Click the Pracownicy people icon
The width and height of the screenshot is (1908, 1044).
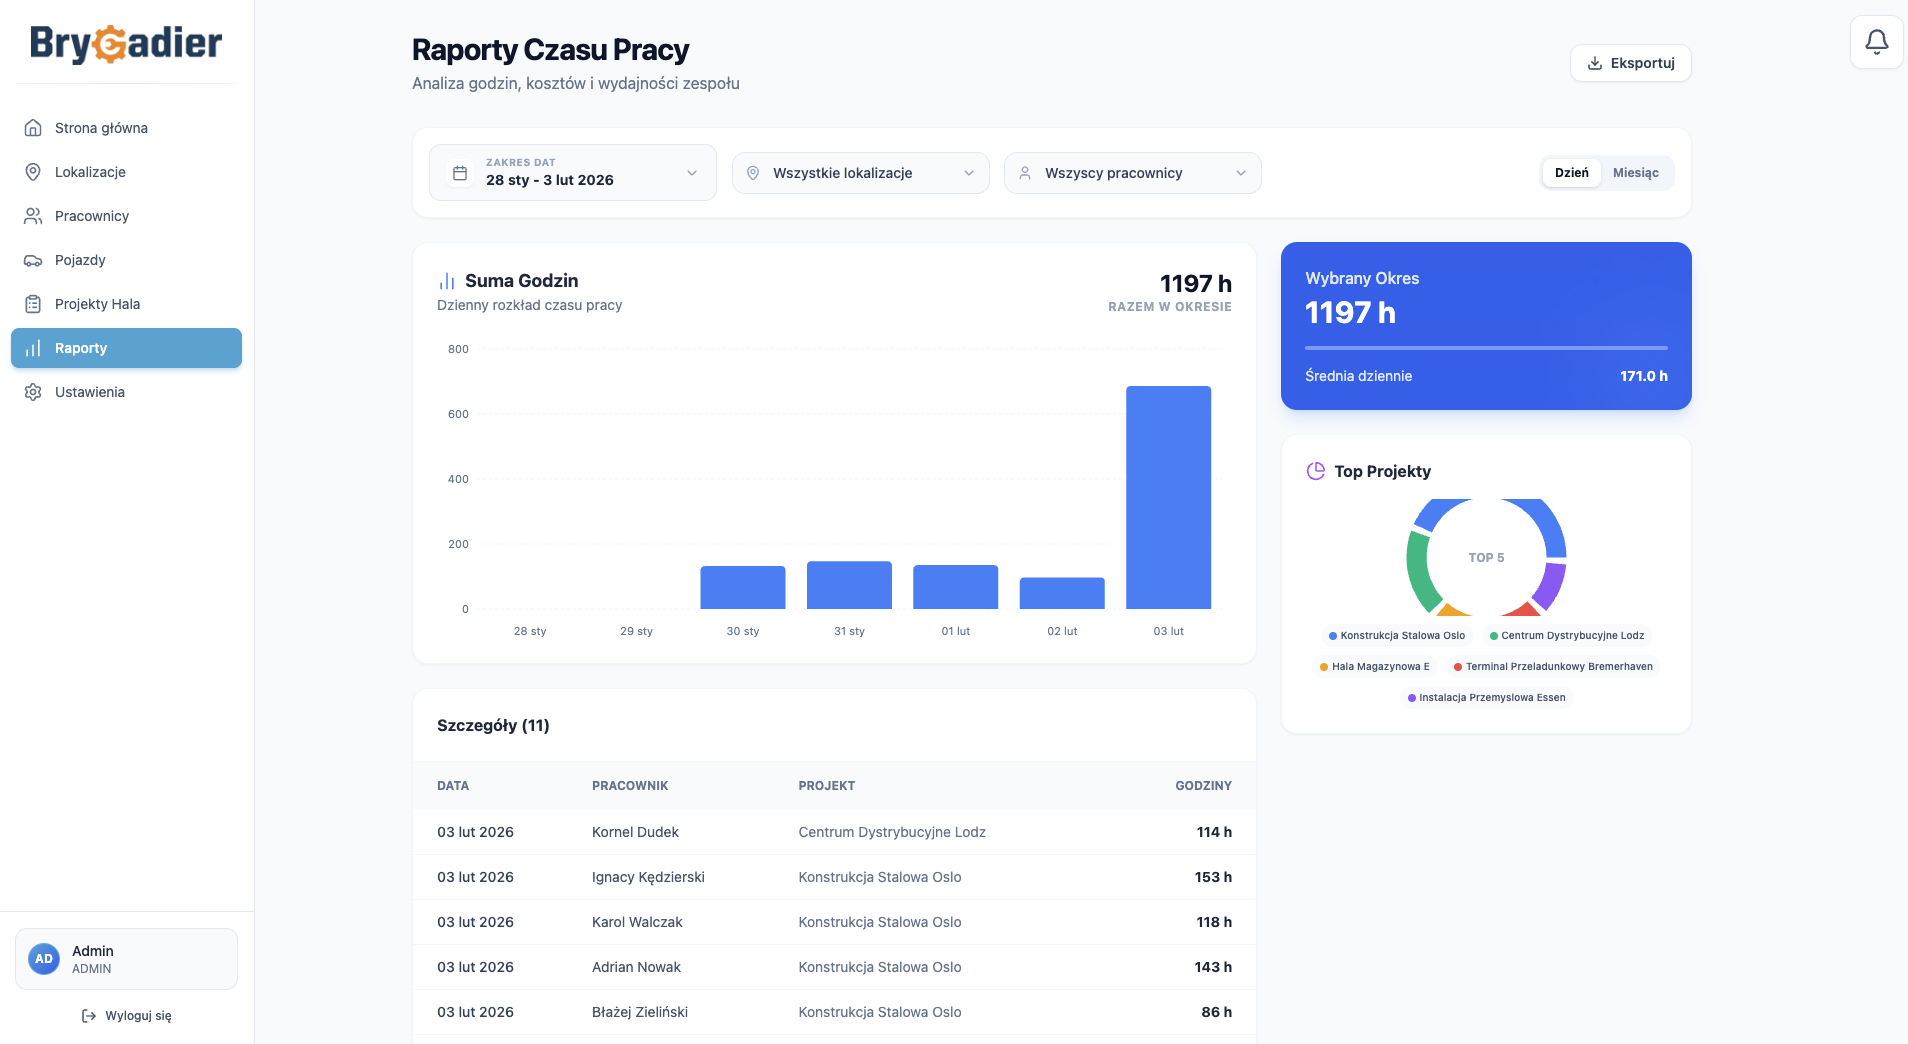33,216
